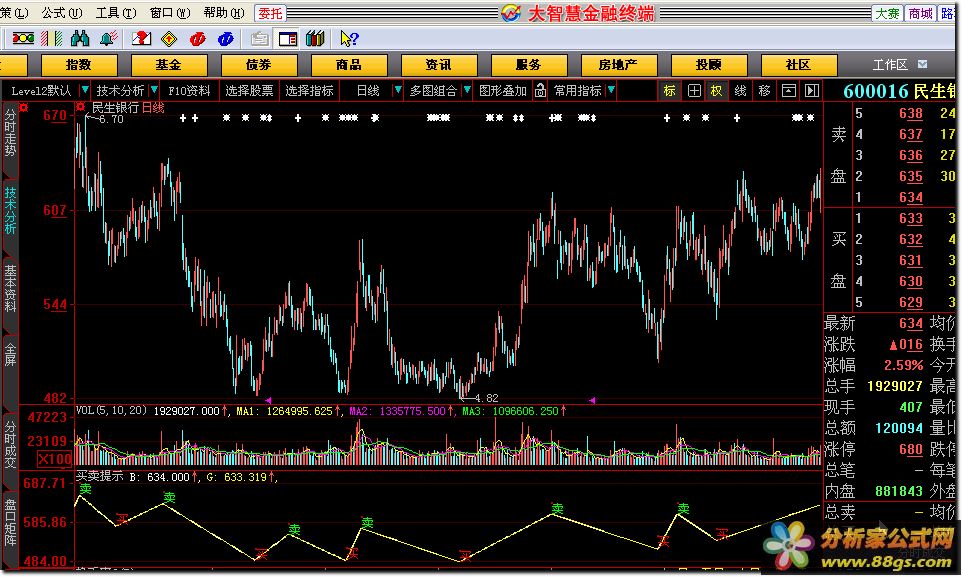Click the red circular info icon
Image resolution: width=963 pixels, height=577 pixels.
coord(197,39)
